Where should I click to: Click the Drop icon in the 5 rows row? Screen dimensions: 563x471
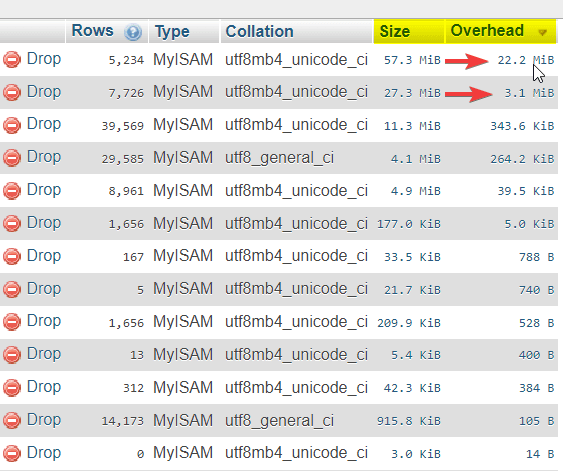point(12,289)
